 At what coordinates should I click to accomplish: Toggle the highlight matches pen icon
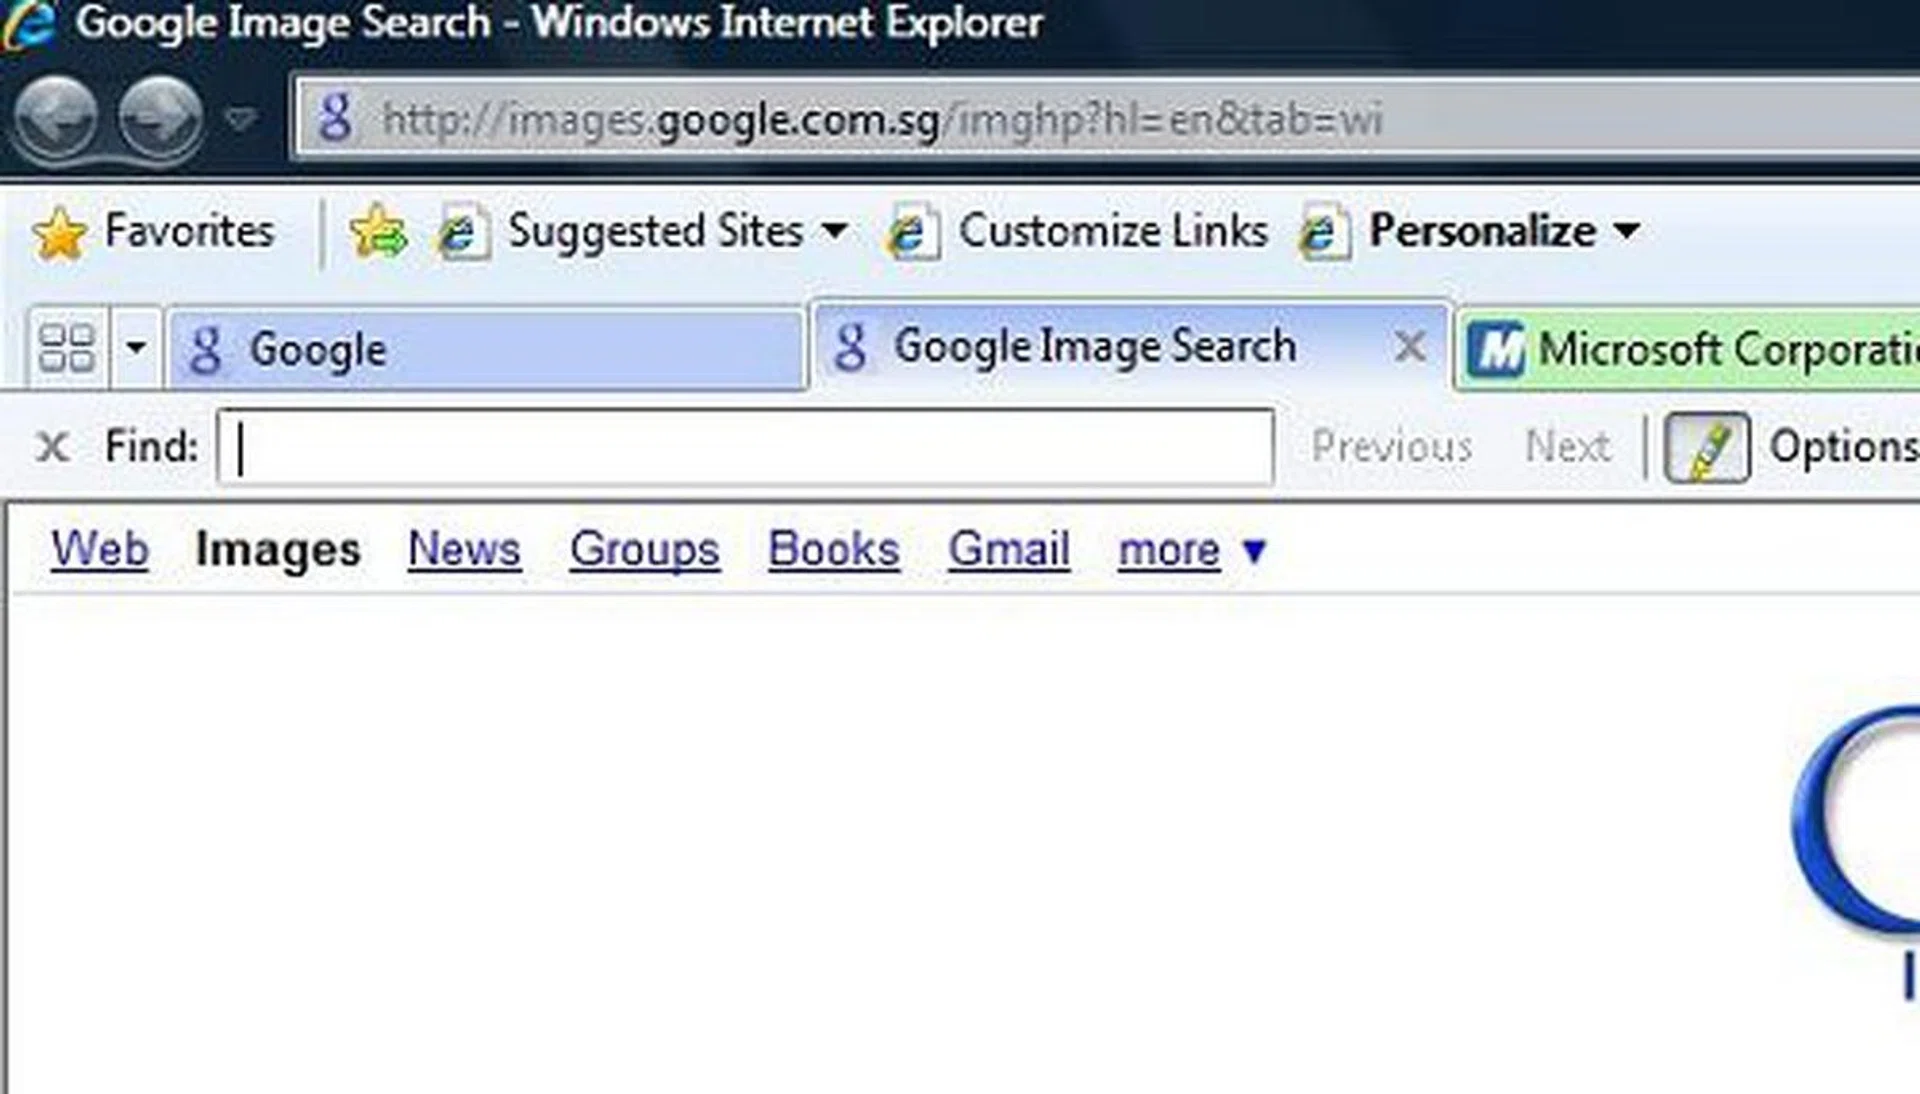pos(1706,447)
